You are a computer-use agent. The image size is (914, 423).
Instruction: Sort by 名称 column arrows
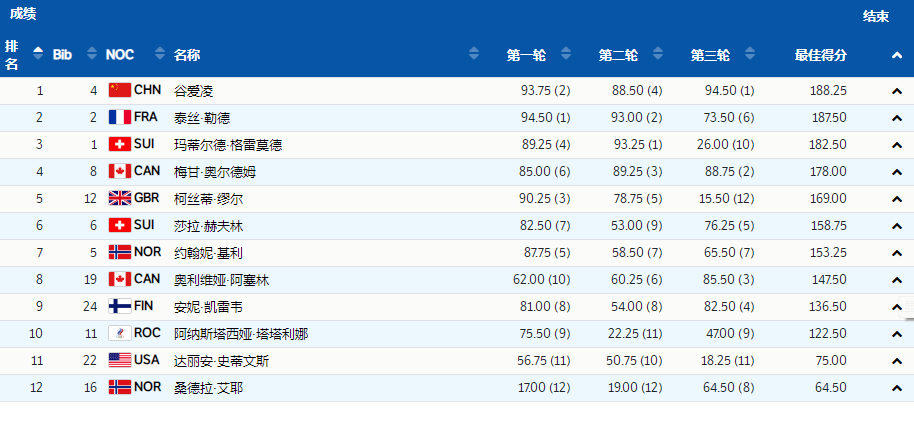coord(474,53)
